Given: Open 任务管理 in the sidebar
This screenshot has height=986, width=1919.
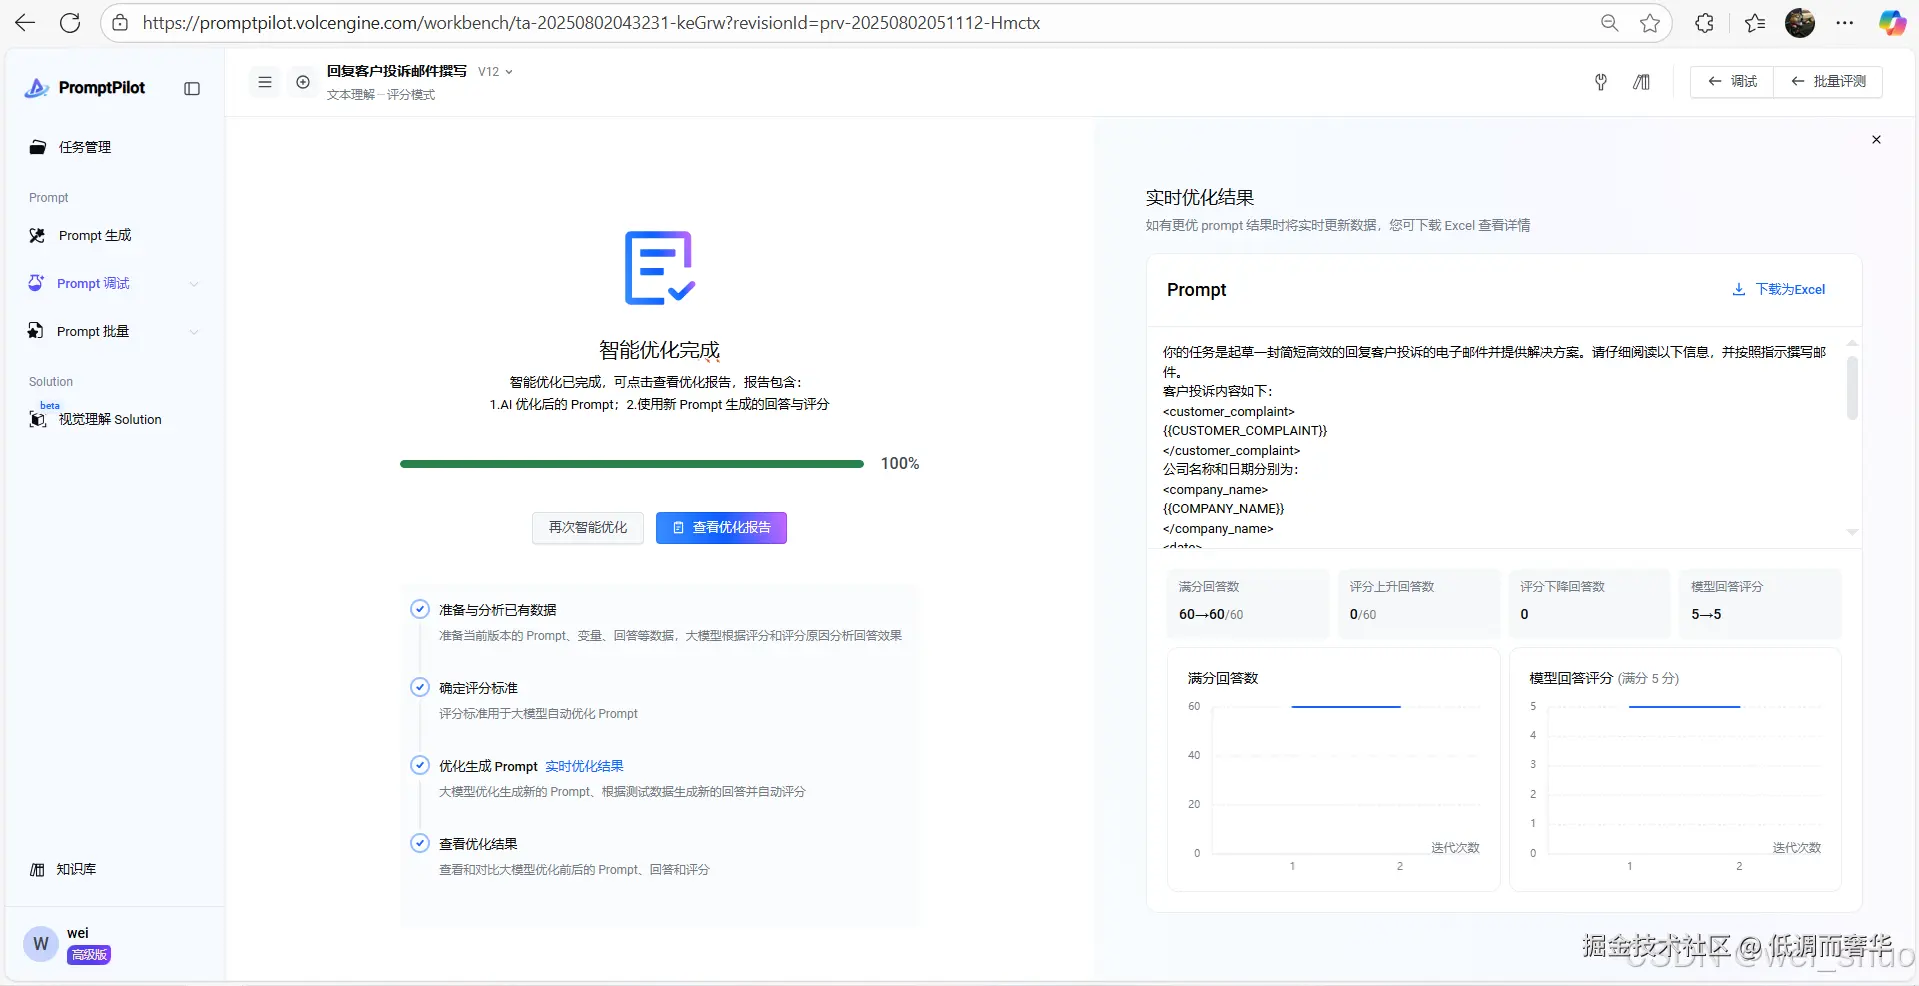Looking at the screenshot, I should pos(84,146).
